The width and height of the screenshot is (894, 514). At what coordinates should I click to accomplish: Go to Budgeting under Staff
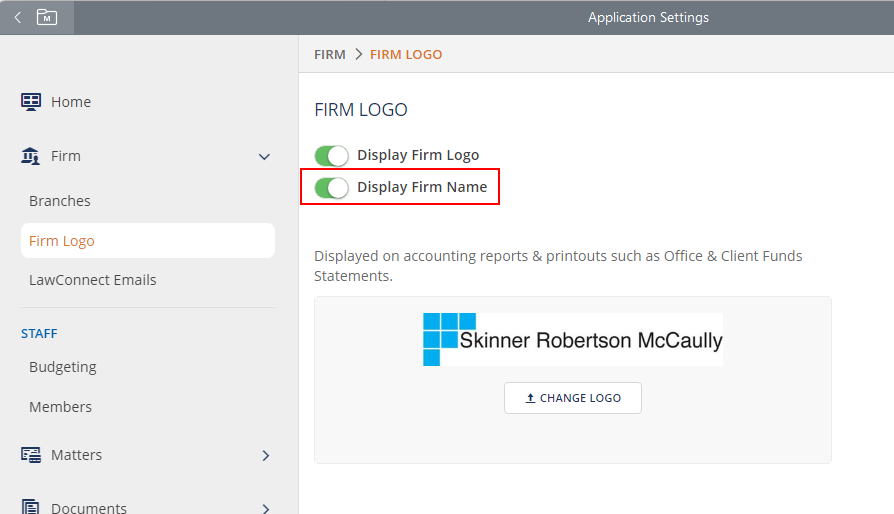click(x=63, y=367)
